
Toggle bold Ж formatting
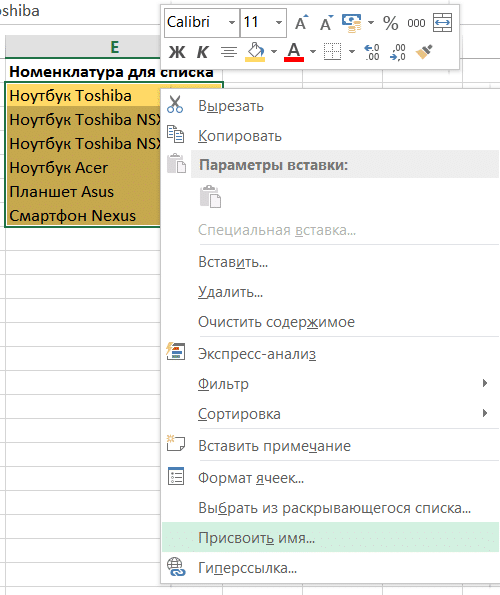click(177, 52)
